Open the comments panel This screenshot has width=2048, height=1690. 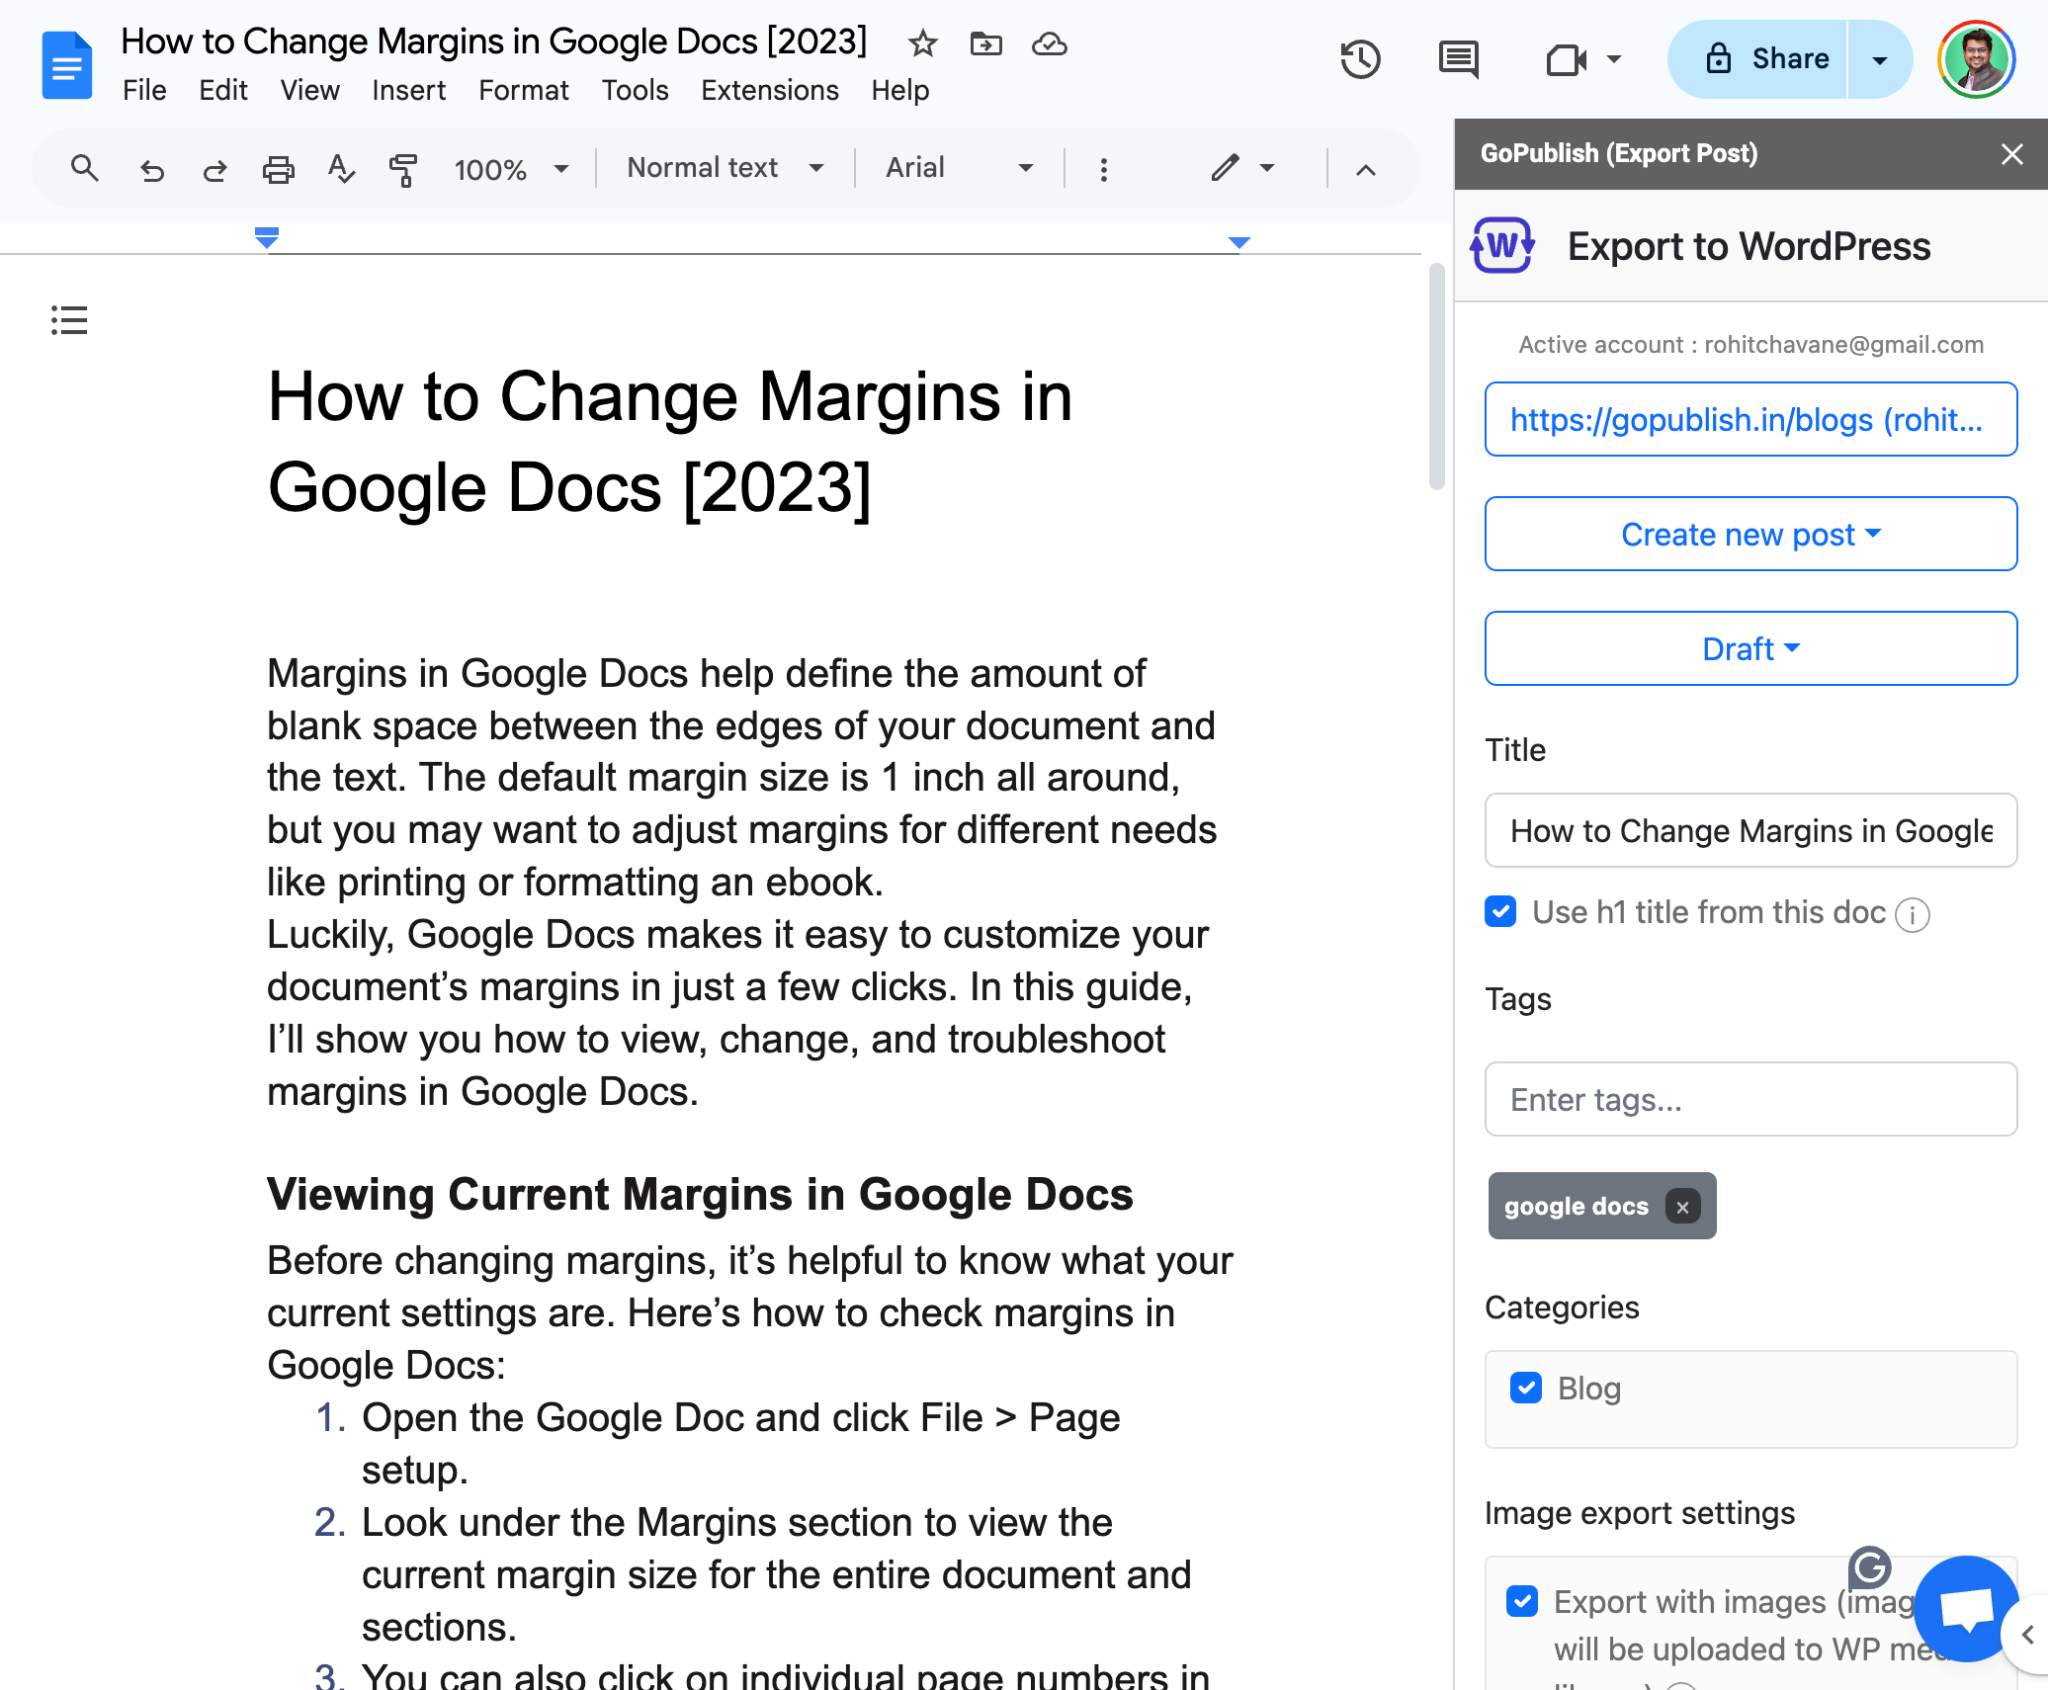point(1457,60)
